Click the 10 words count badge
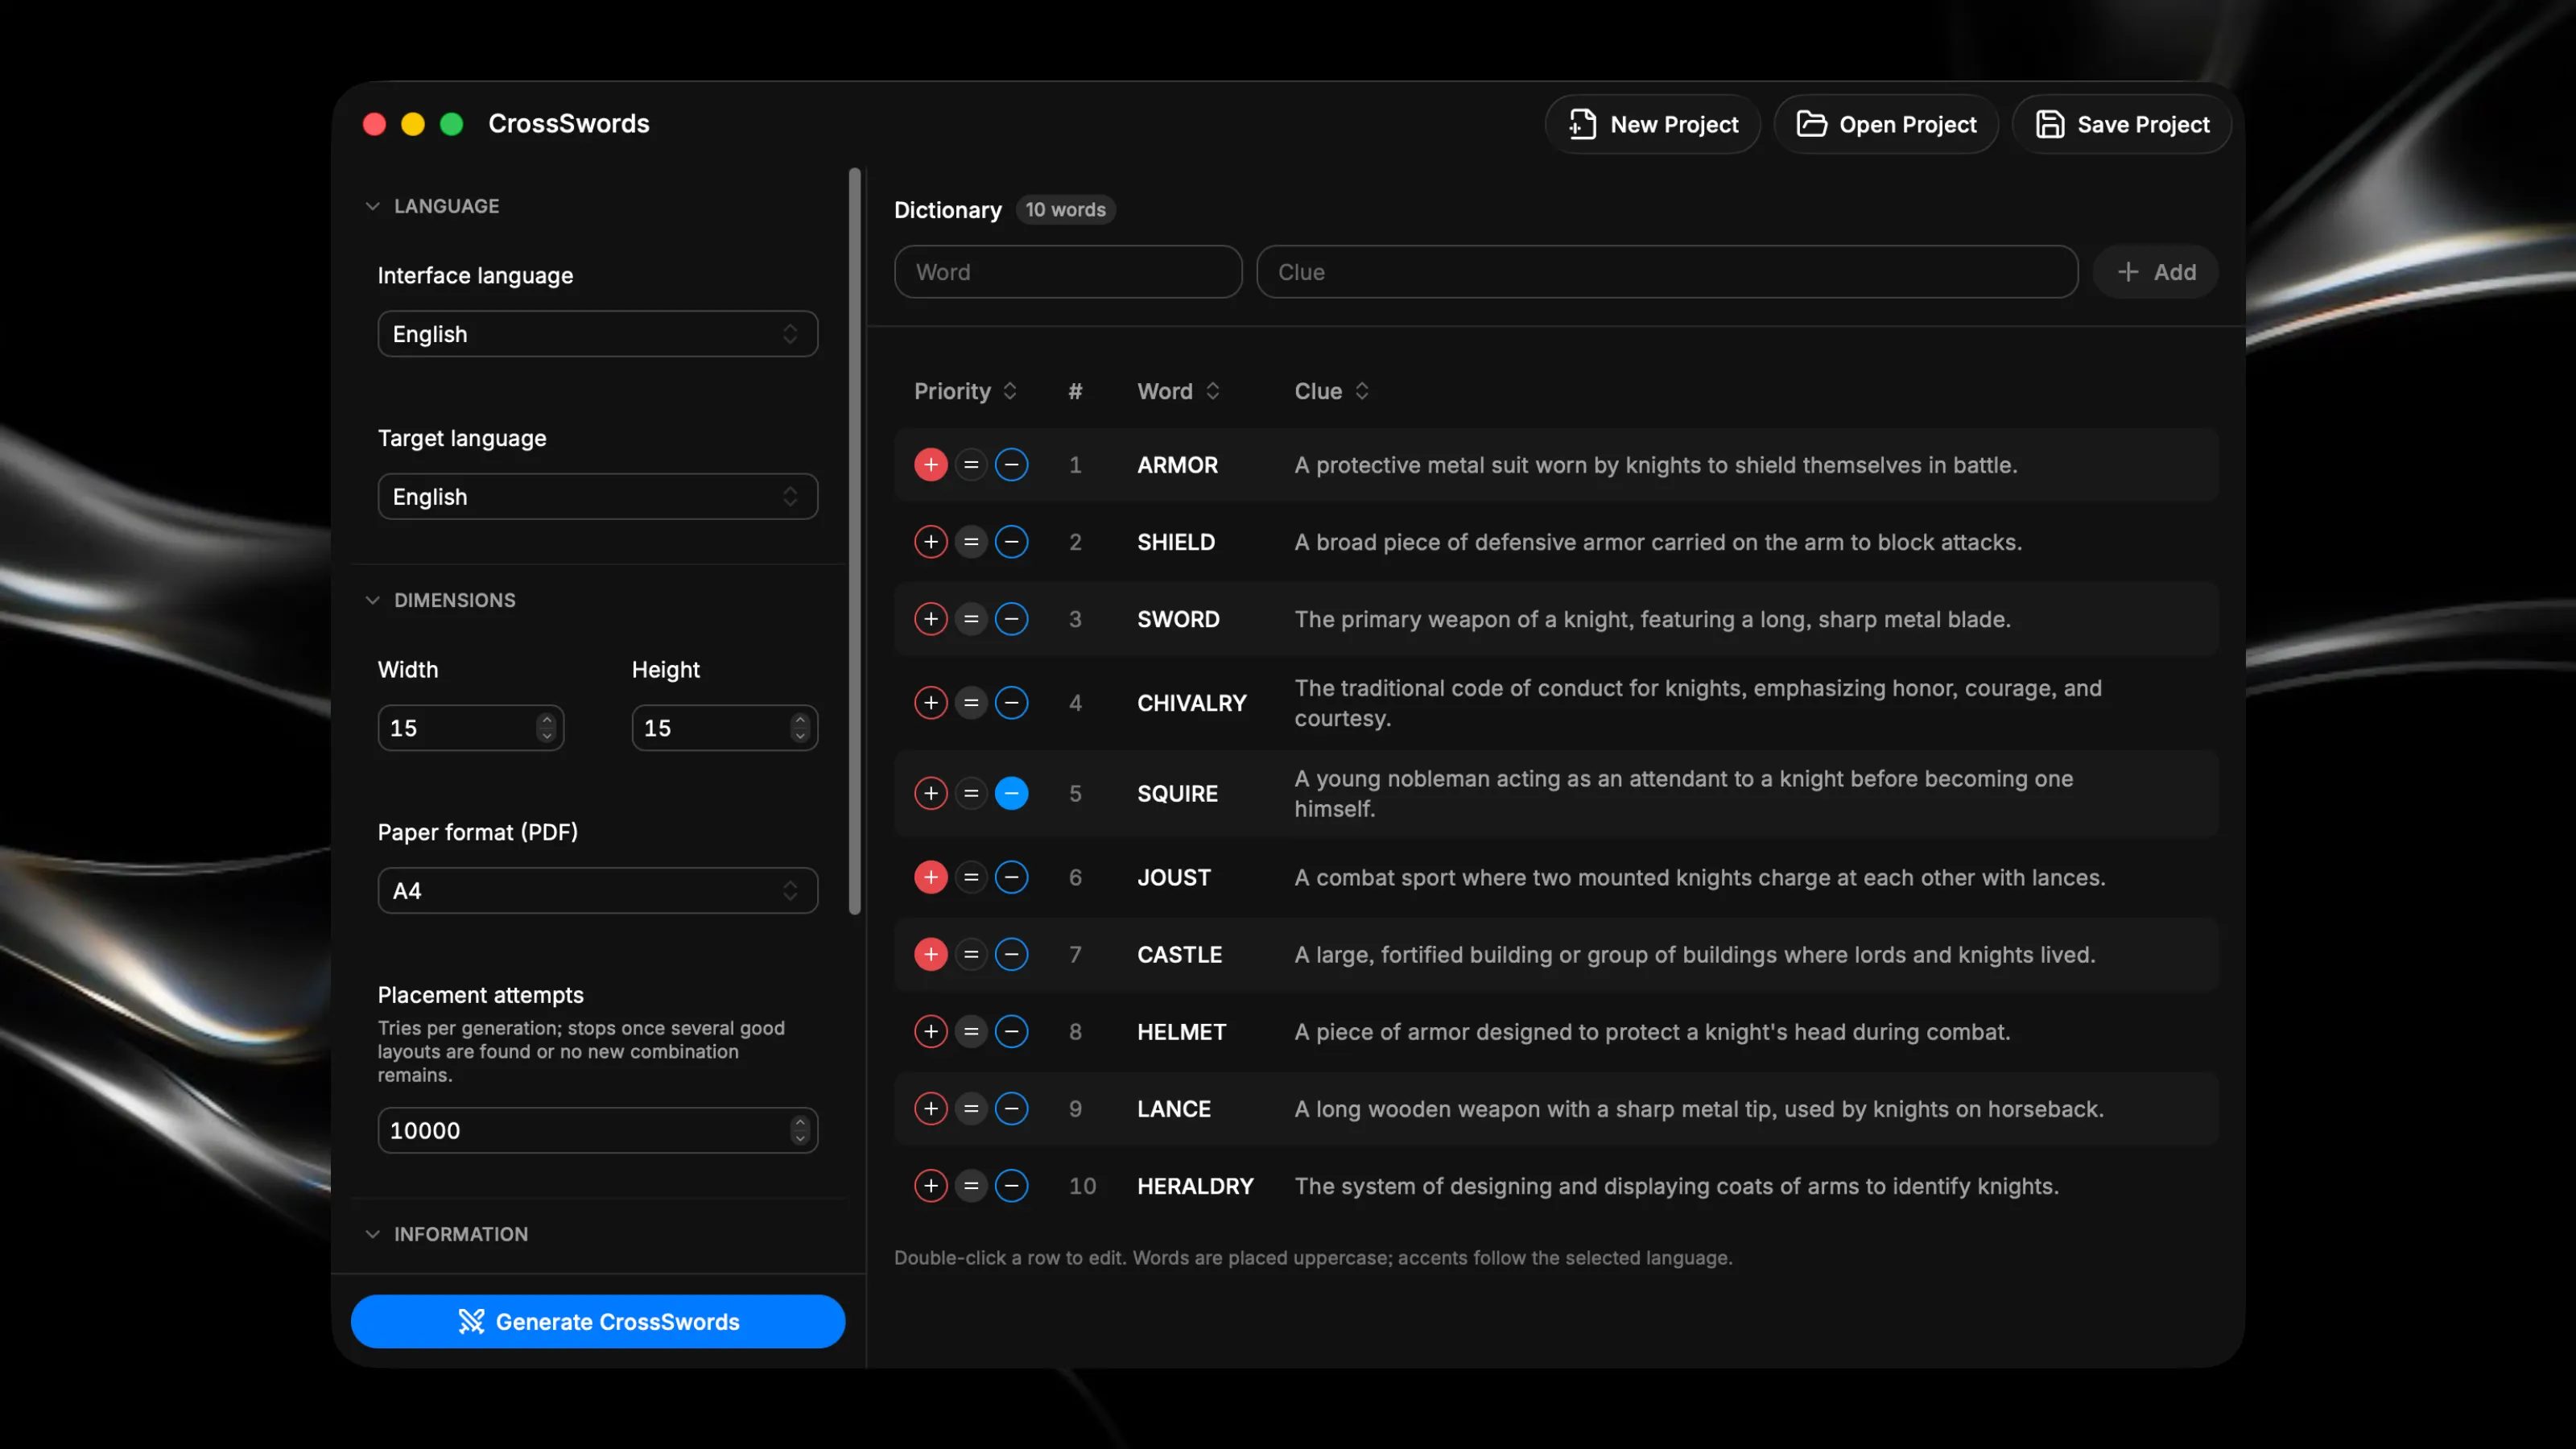2576x1449 pixels. point(1065,210)
